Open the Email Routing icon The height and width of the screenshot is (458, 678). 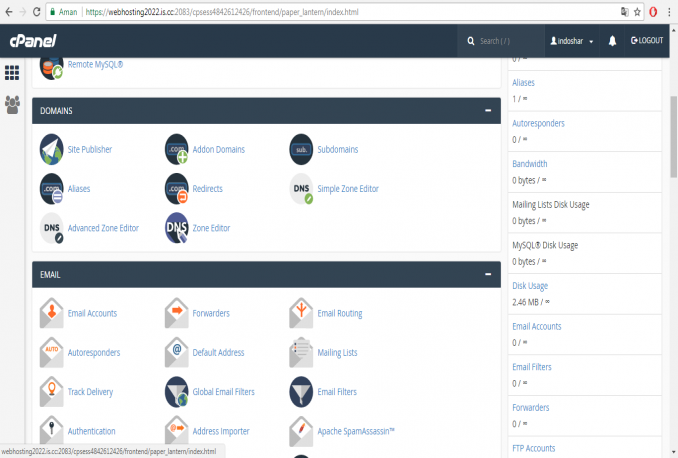click(x=301, y=313)
